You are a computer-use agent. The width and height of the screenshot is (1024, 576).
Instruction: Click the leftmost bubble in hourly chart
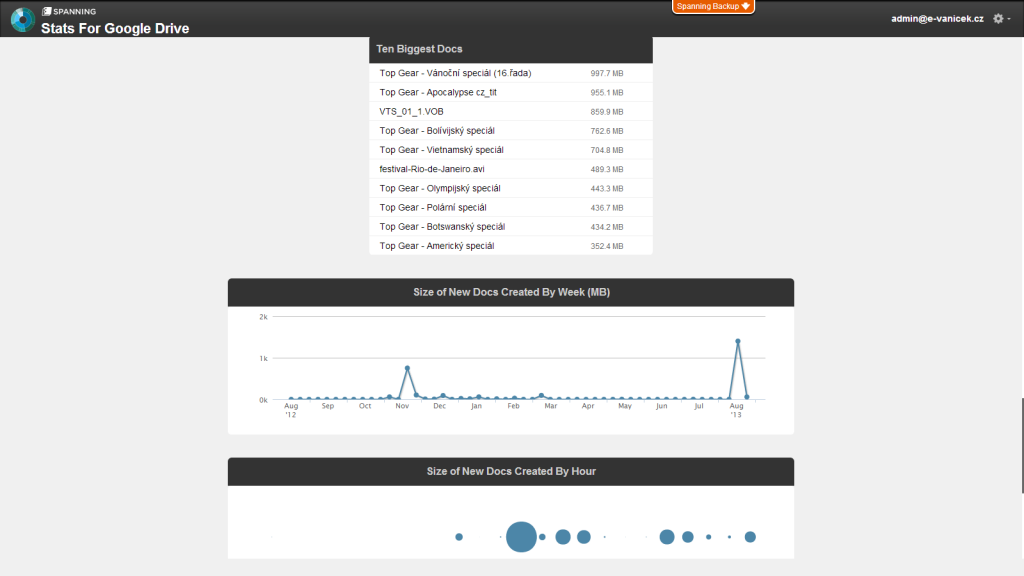click(459, 537)
